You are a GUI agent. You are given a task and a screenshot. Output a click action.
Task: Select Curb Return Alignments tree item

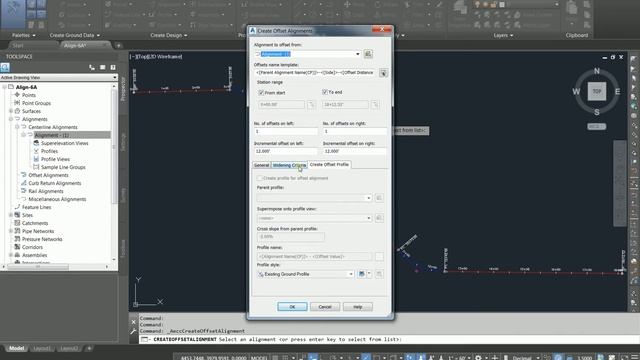(55, 183)
